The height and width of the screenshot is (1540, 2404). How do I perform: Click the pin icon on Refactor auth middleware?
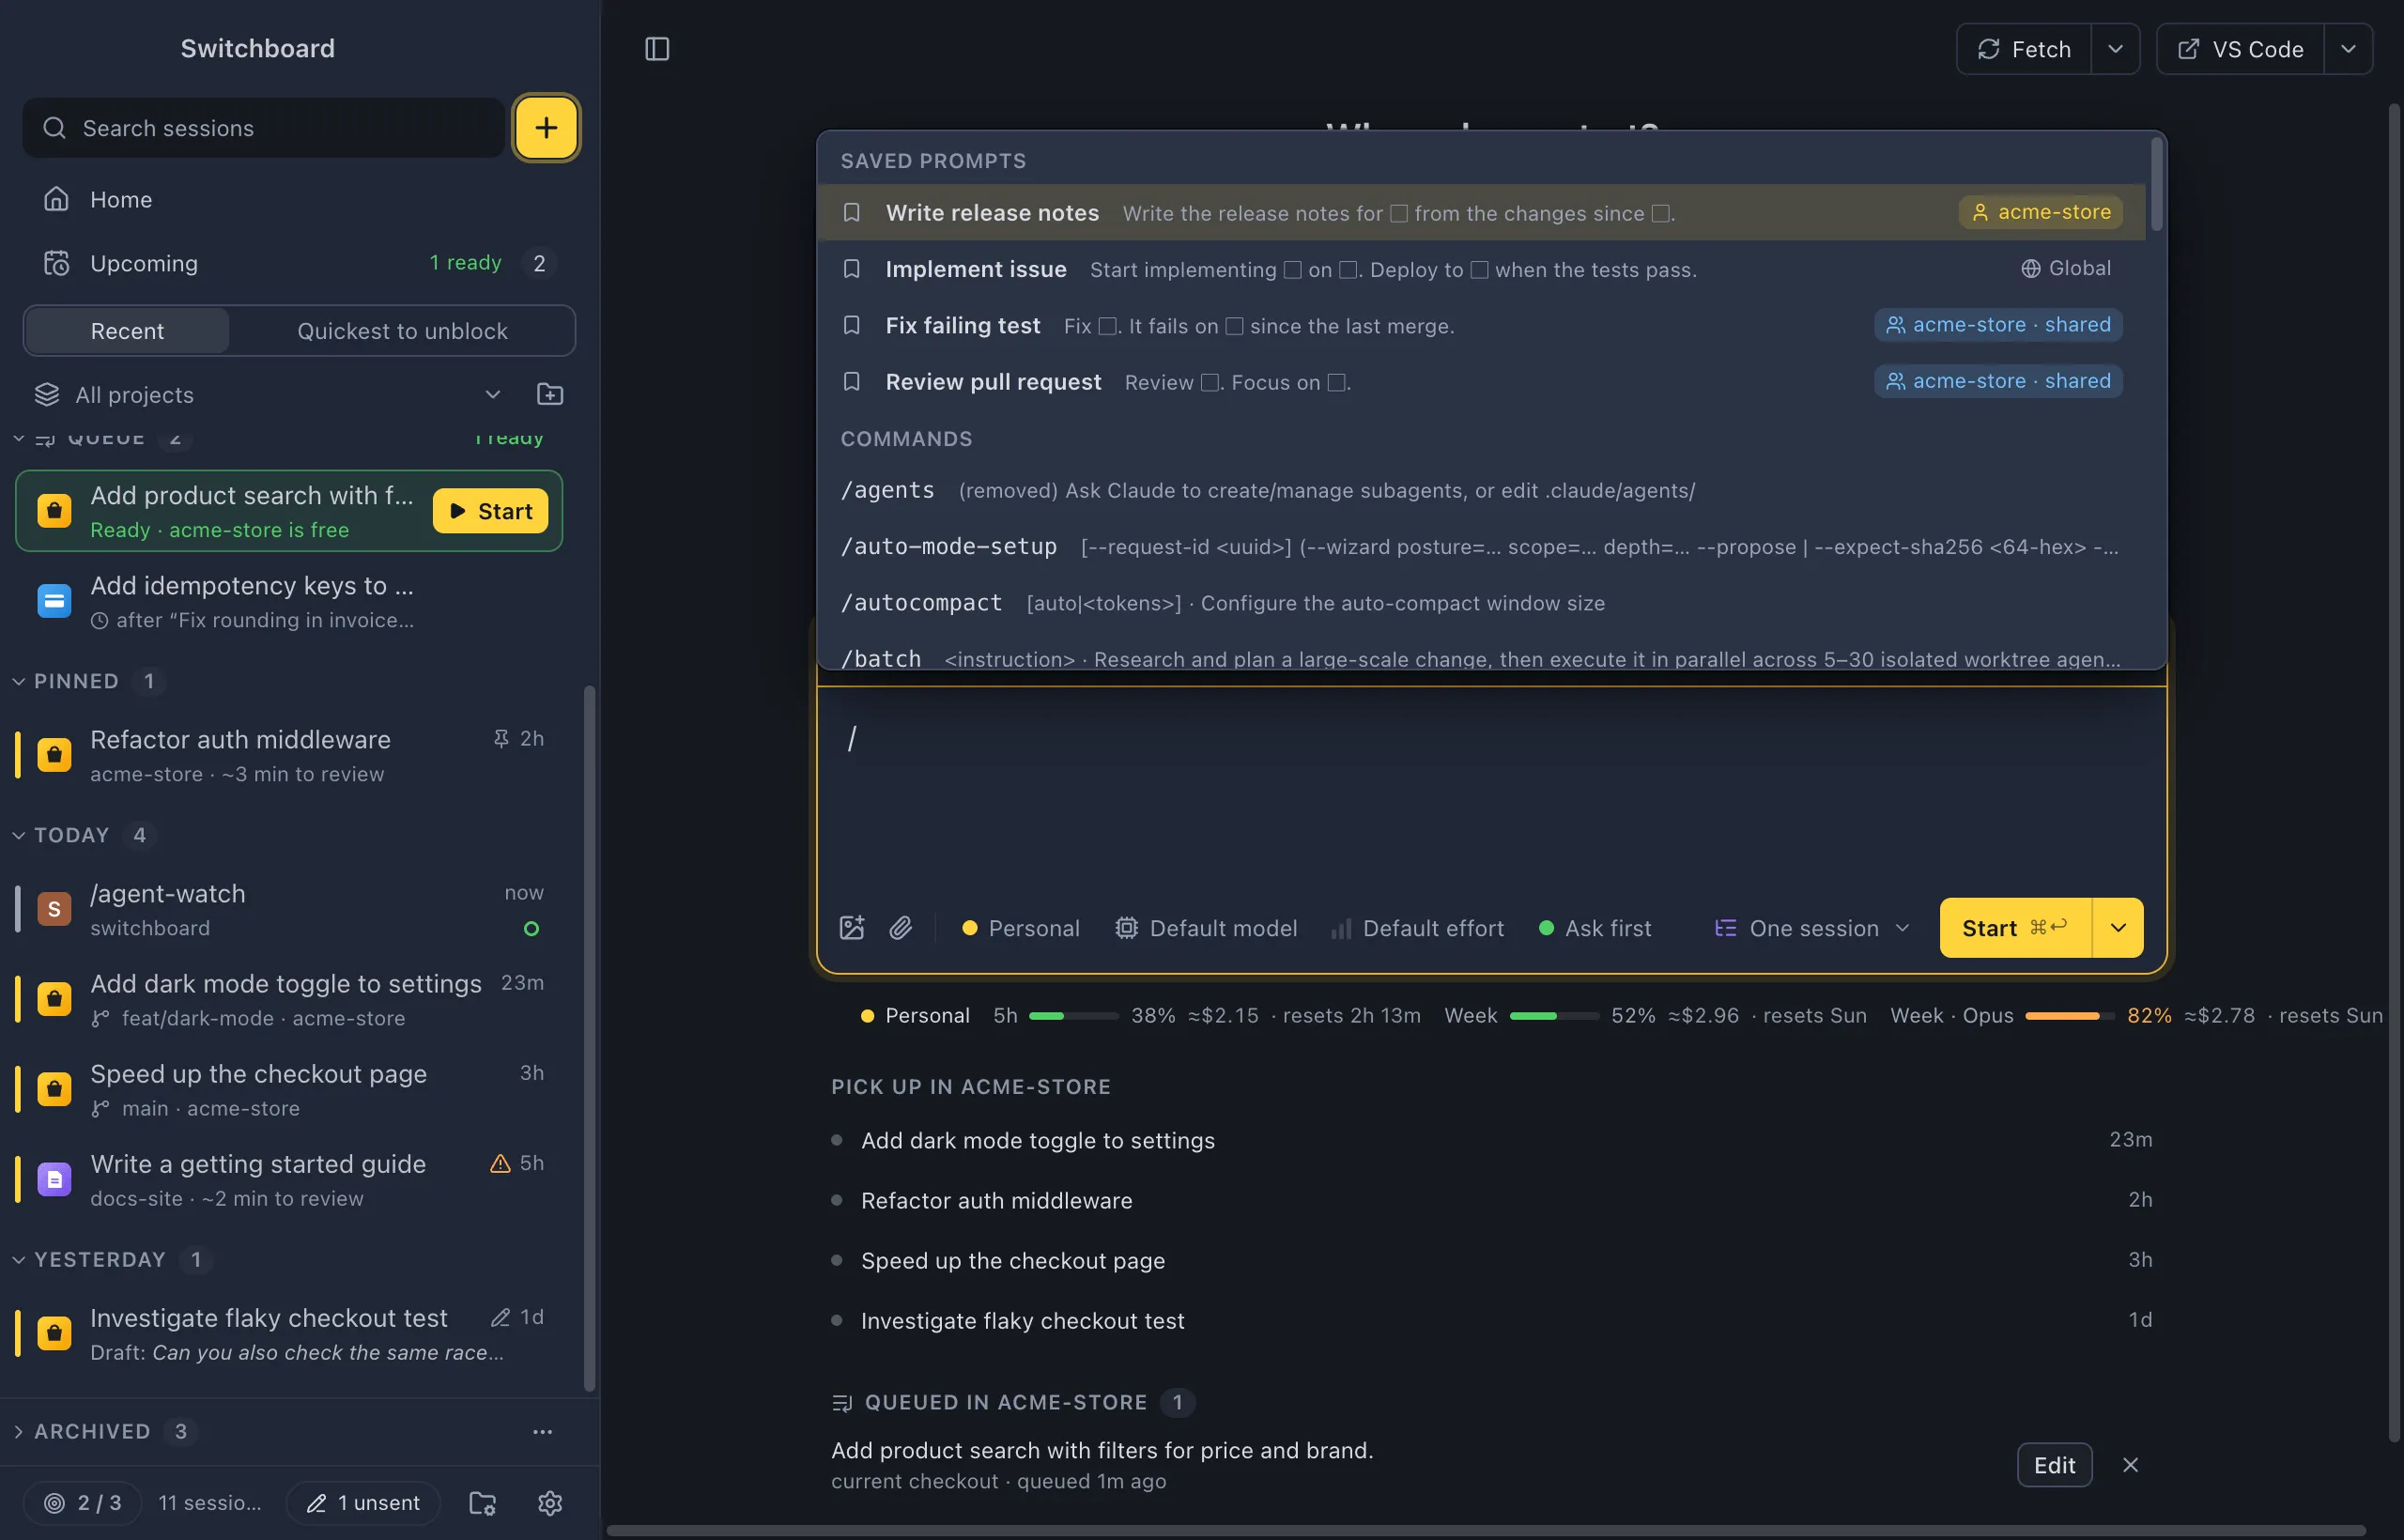(x=501, y=738)
